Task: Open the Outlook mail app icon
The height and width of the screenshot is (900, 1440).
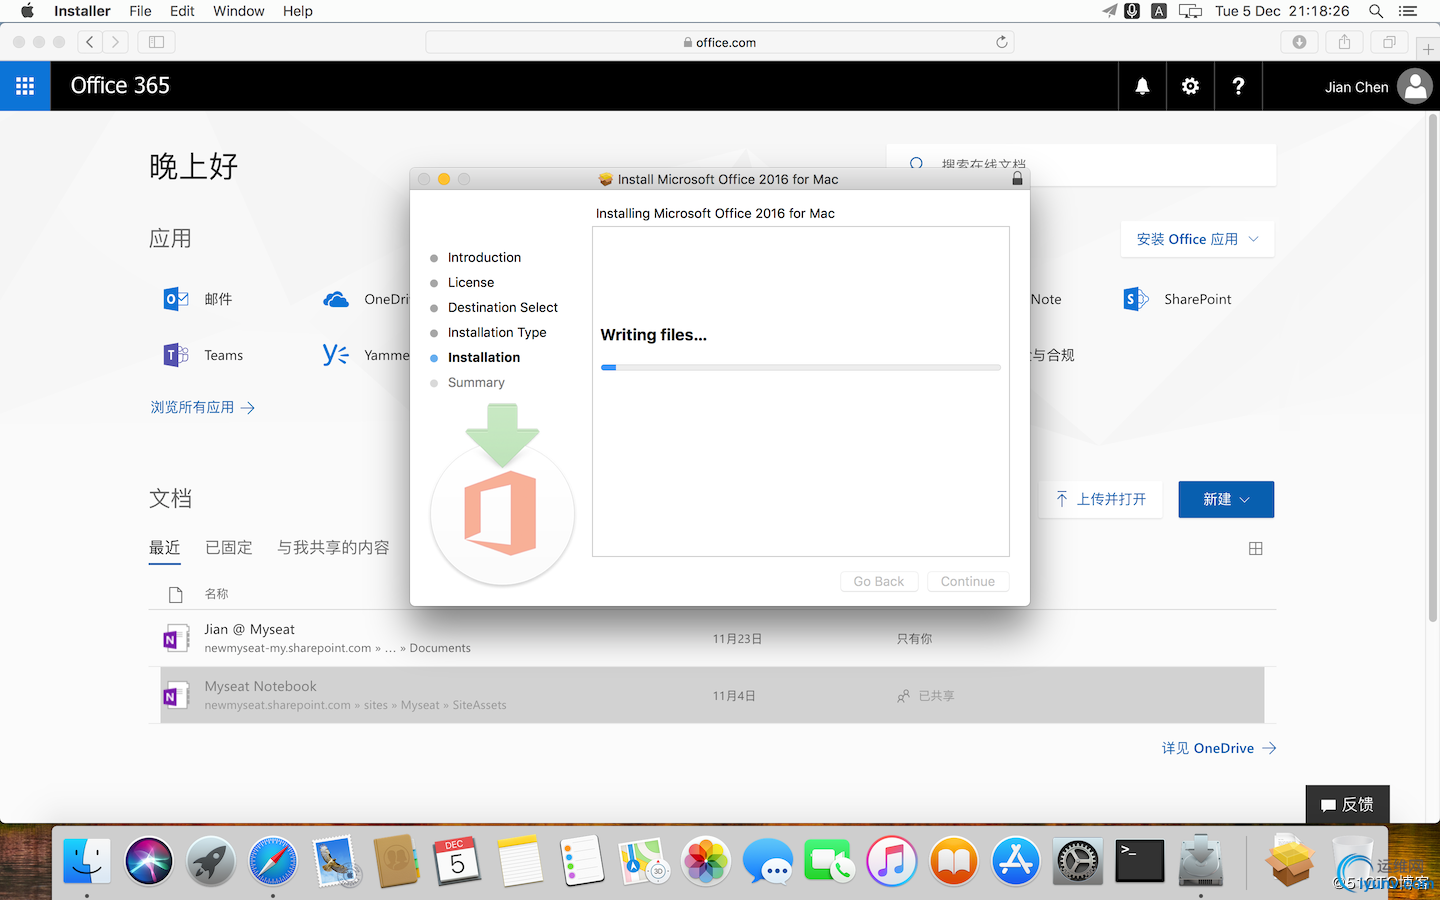Action: click(176, 299)
